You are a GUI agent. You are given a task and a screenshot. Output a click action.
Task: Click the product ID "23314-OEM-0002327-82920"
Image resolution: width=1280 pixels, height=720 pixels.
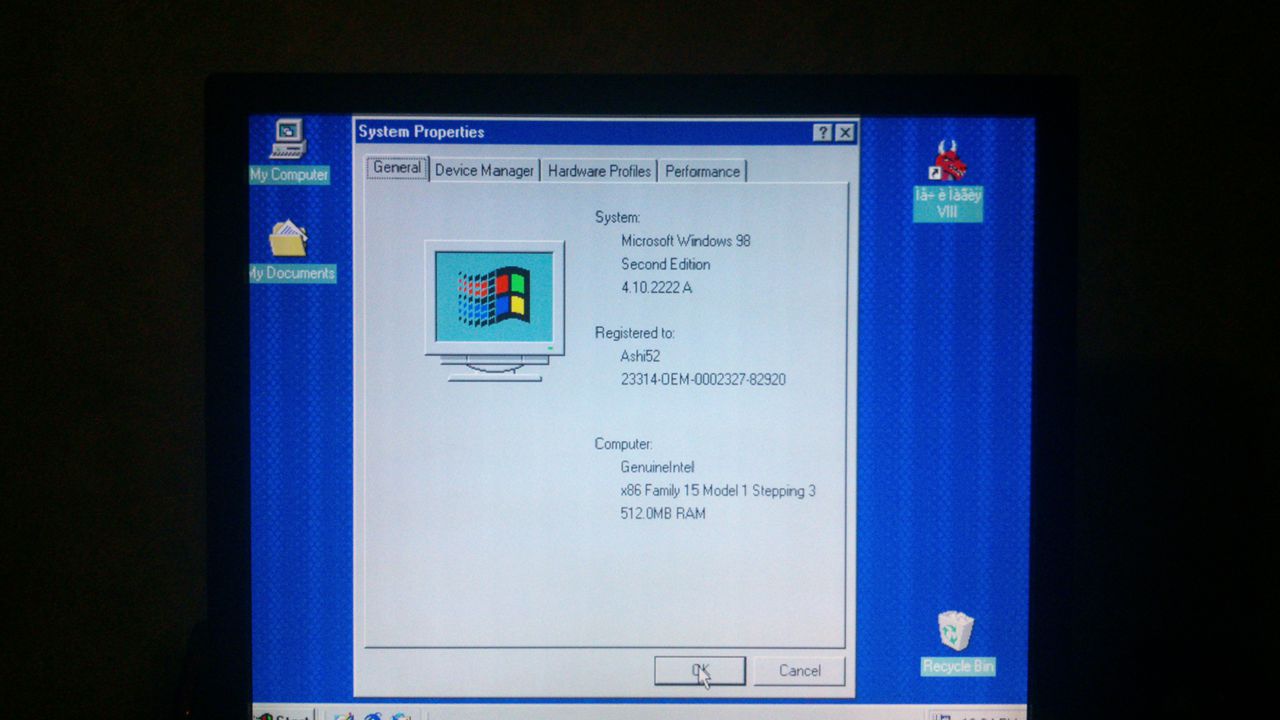tap(703, 380)
